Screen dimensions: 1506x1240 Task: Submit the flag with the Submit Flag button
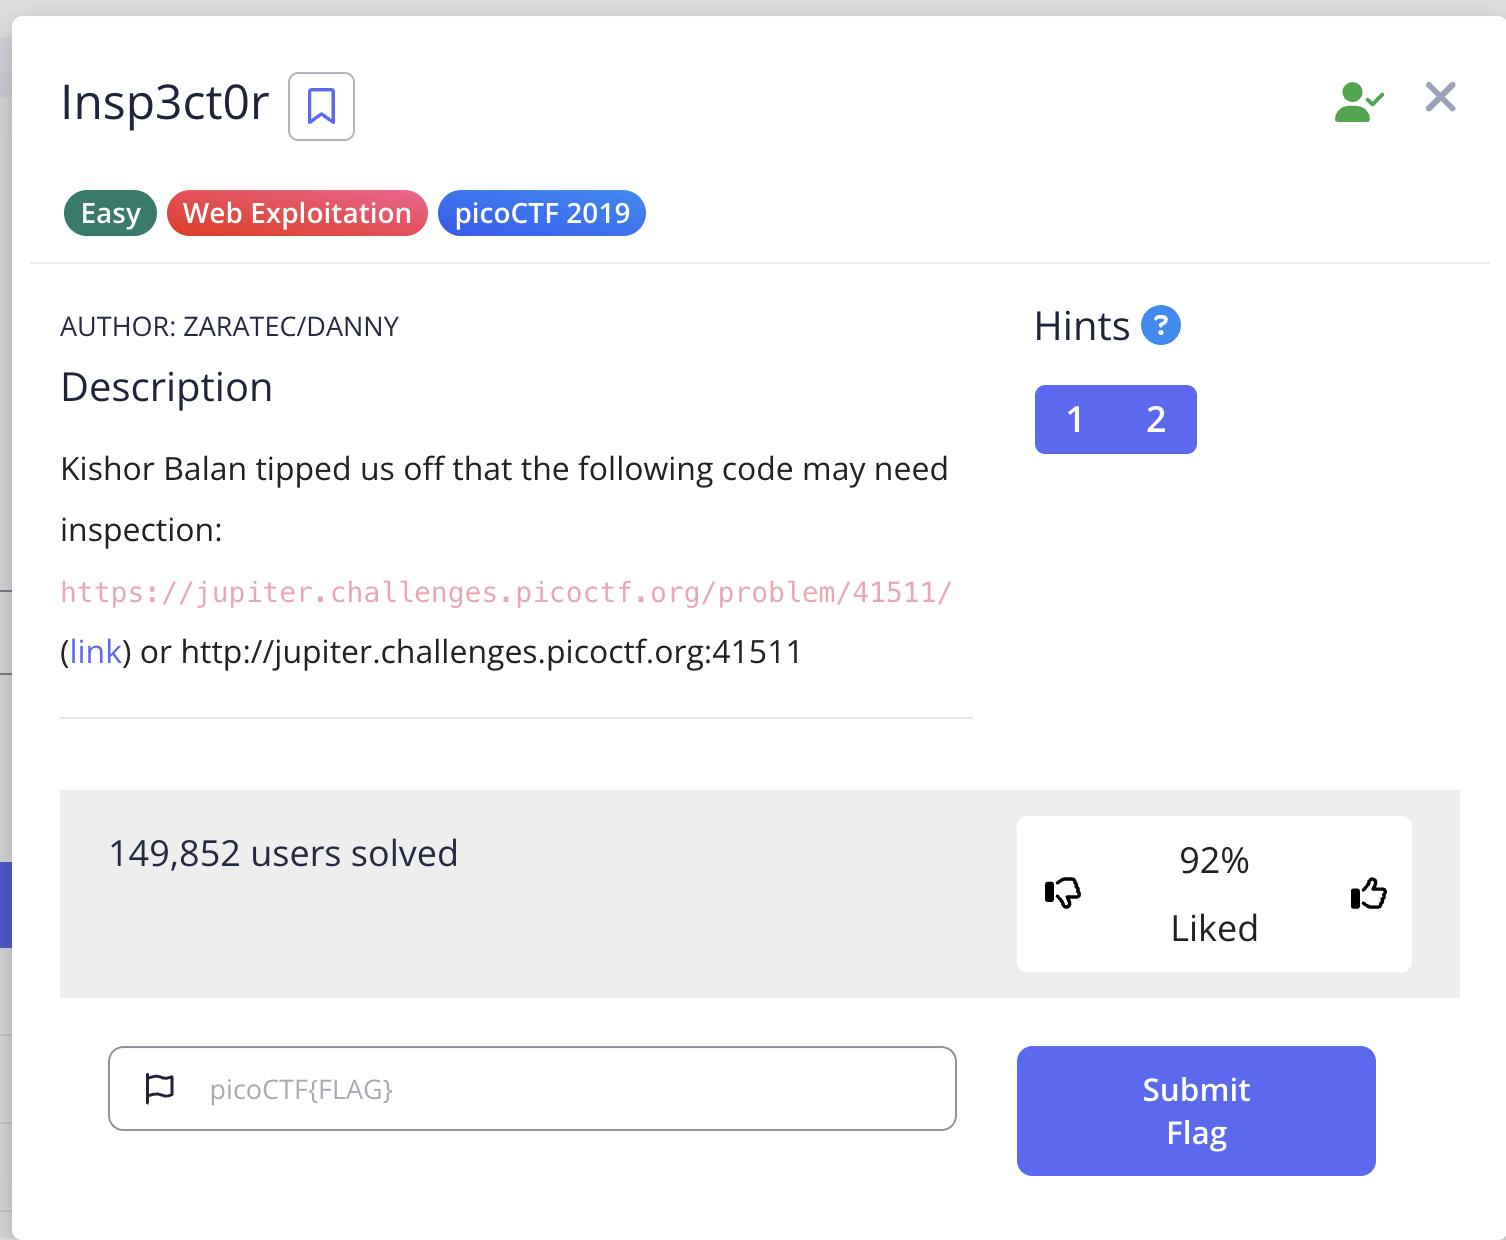[1196, 1111]
